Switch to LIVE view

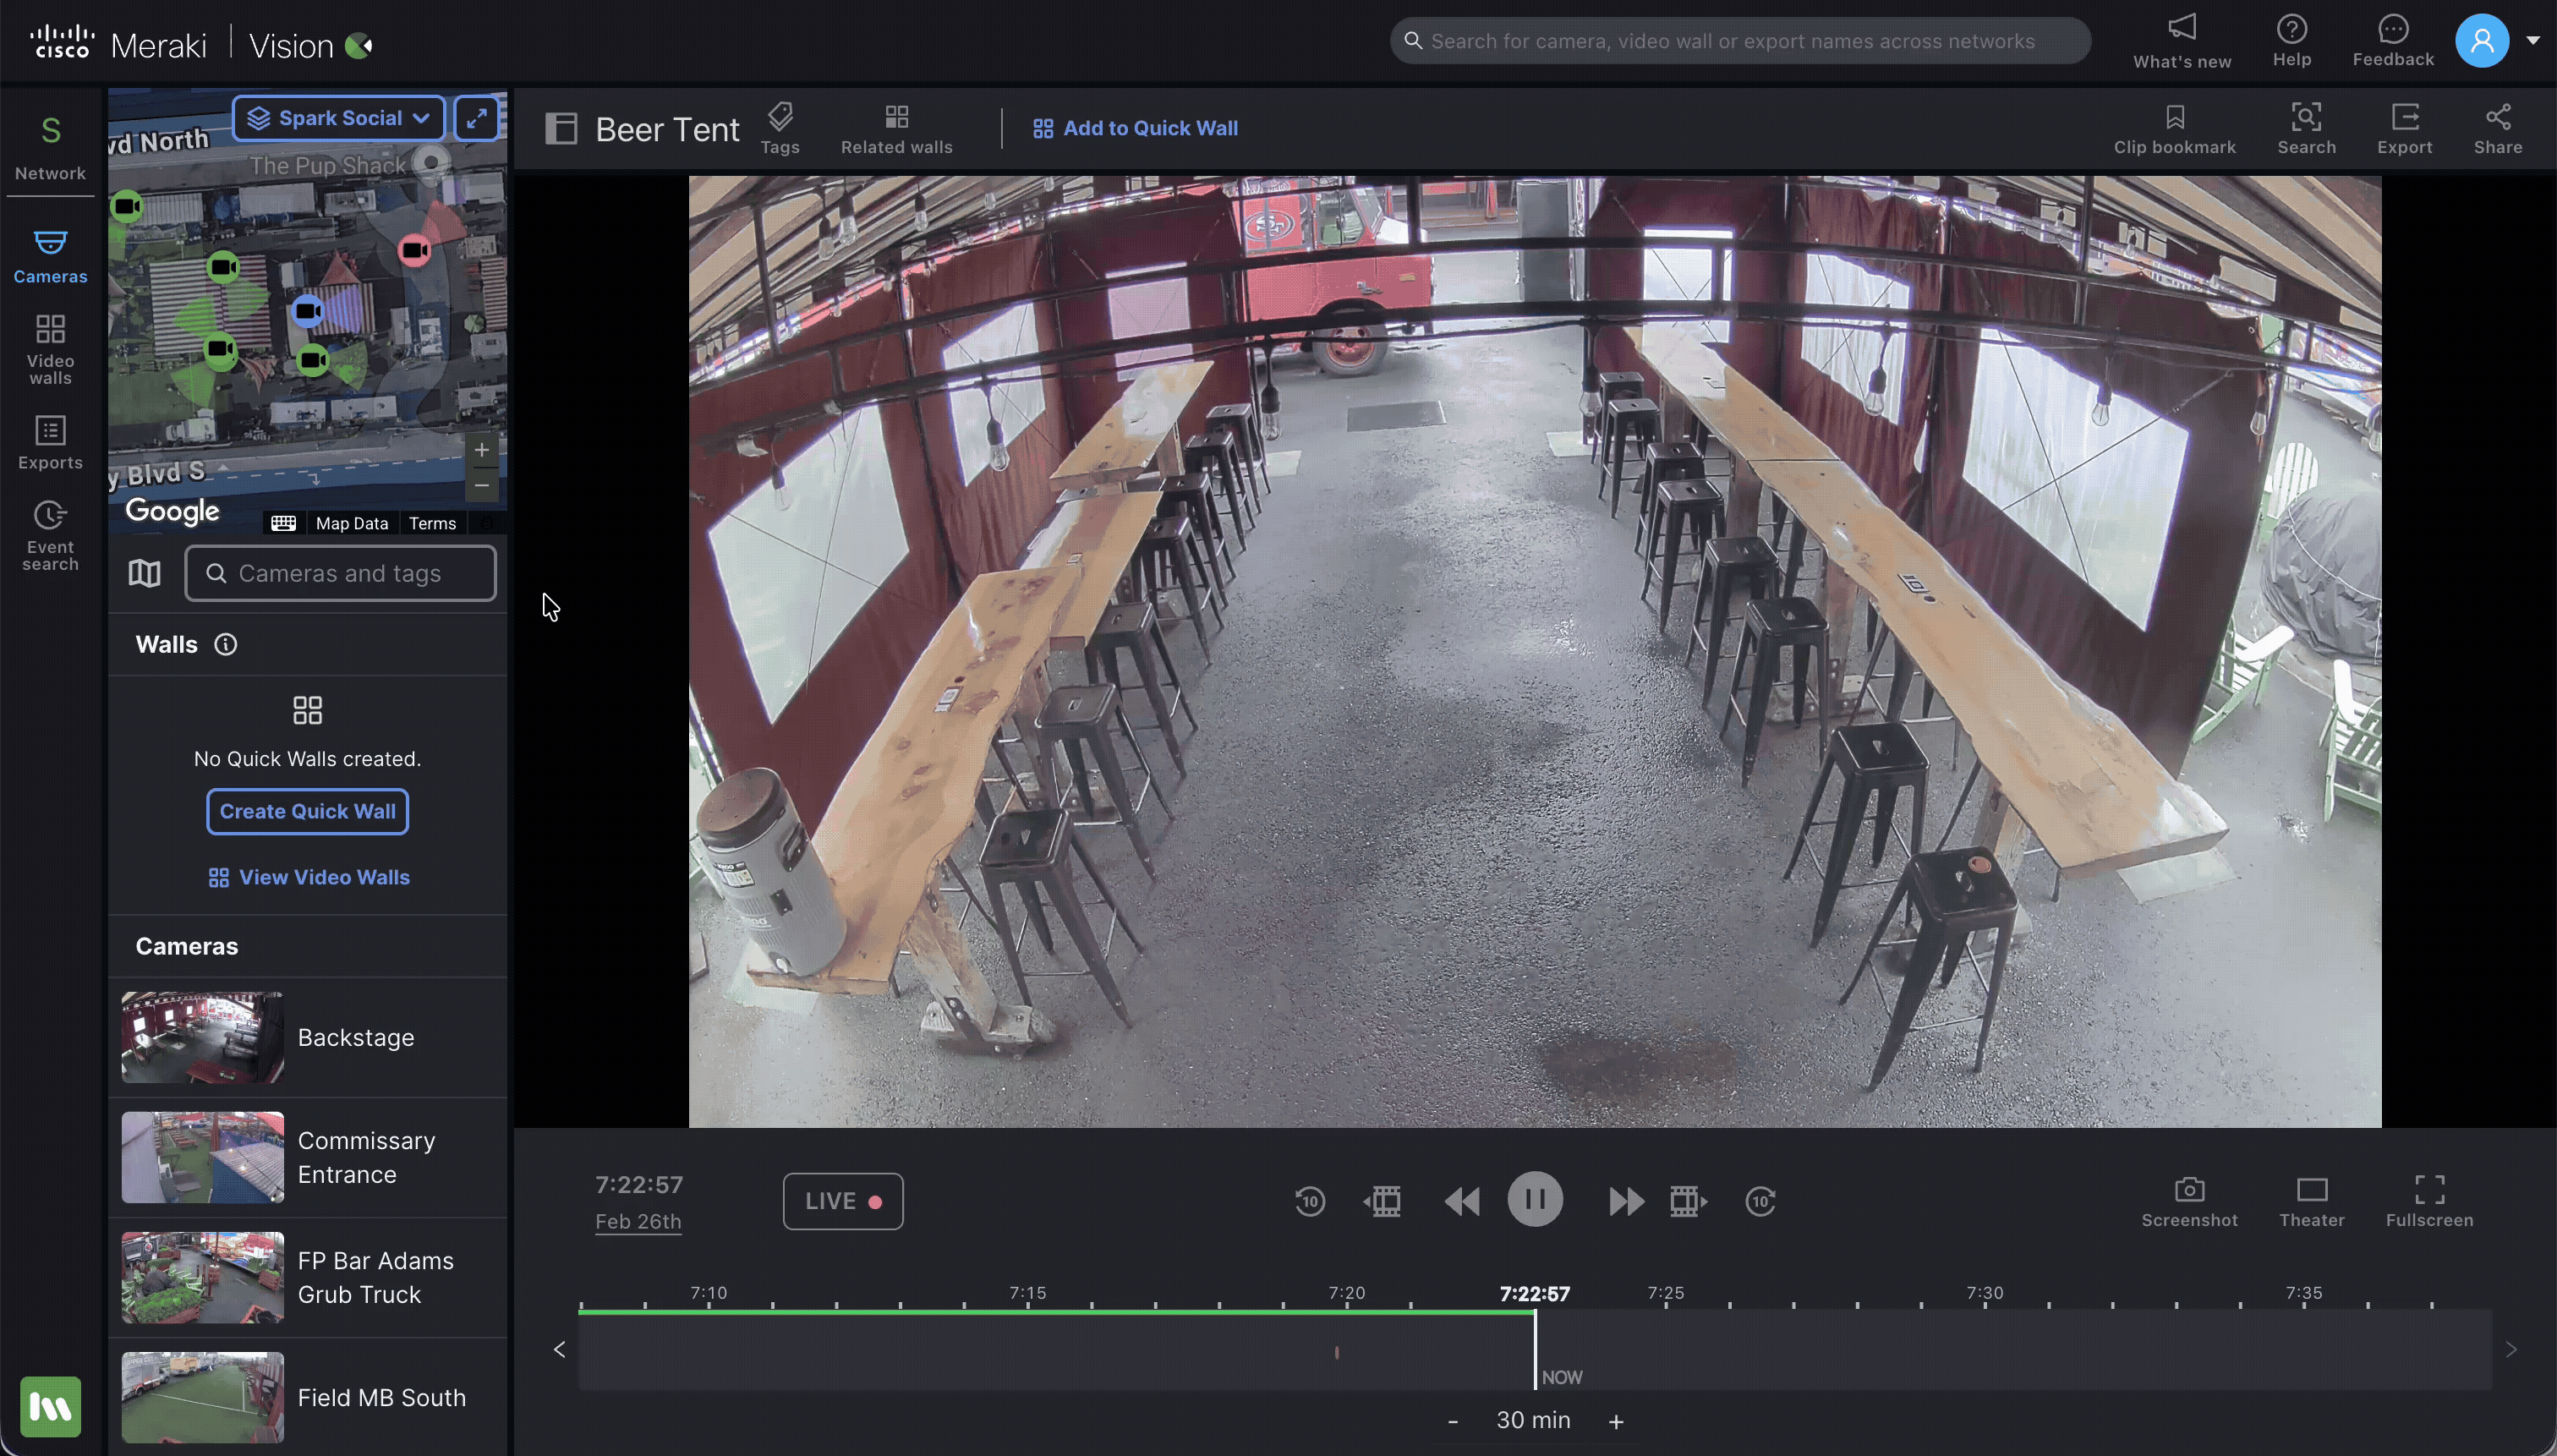pos(842,1200)
